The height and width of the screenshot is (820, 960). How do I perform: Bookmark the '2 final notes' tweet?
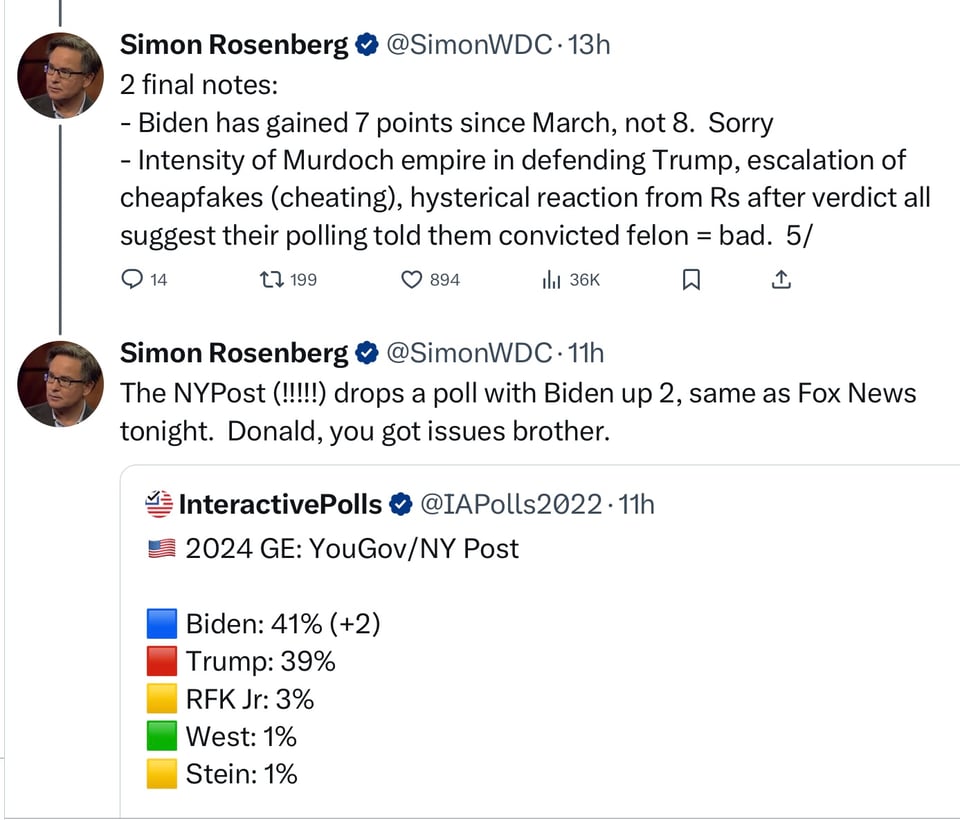pyautogui.click(x=690, y=280)
